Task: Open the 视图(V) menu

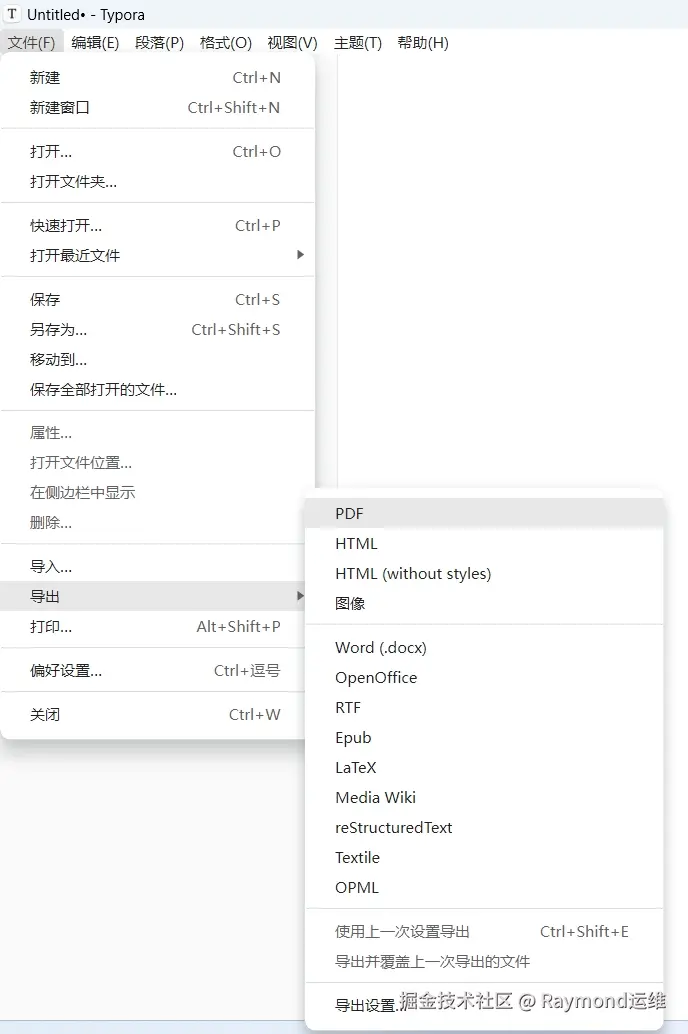Action: click(x=292, y=42)
